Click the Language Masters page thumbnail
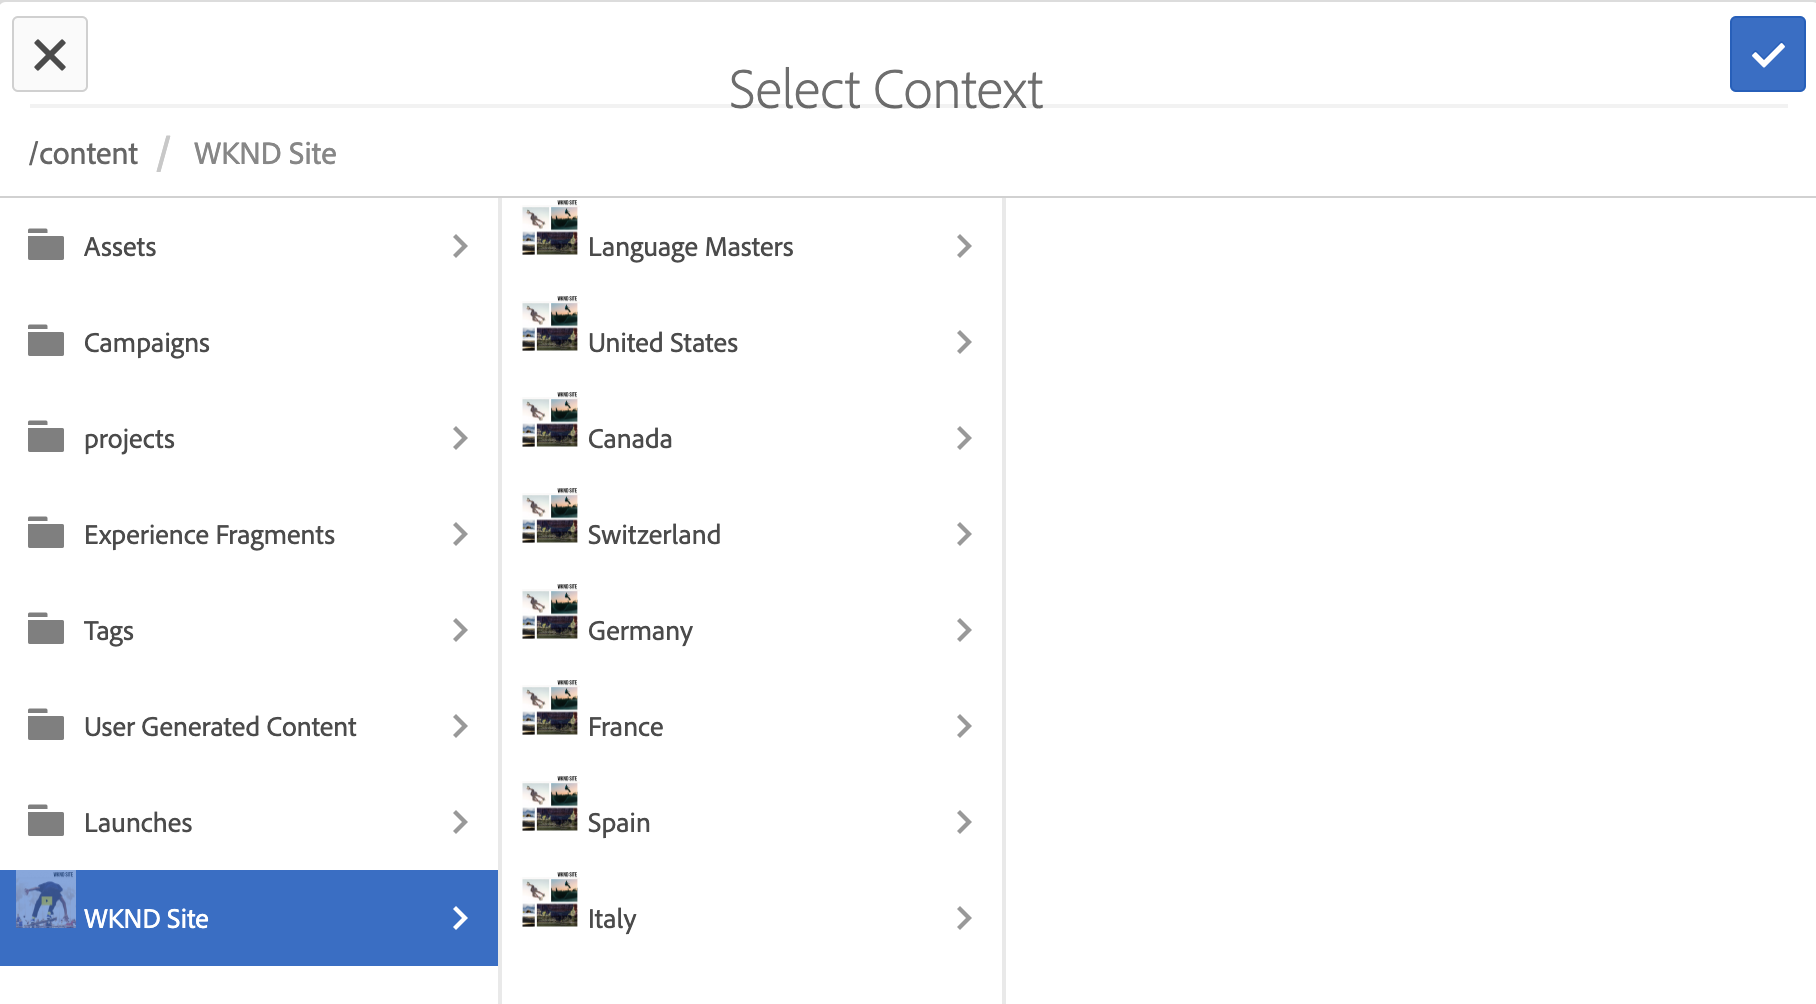This screenshot has width=1816, height=1004. [550, 229]
